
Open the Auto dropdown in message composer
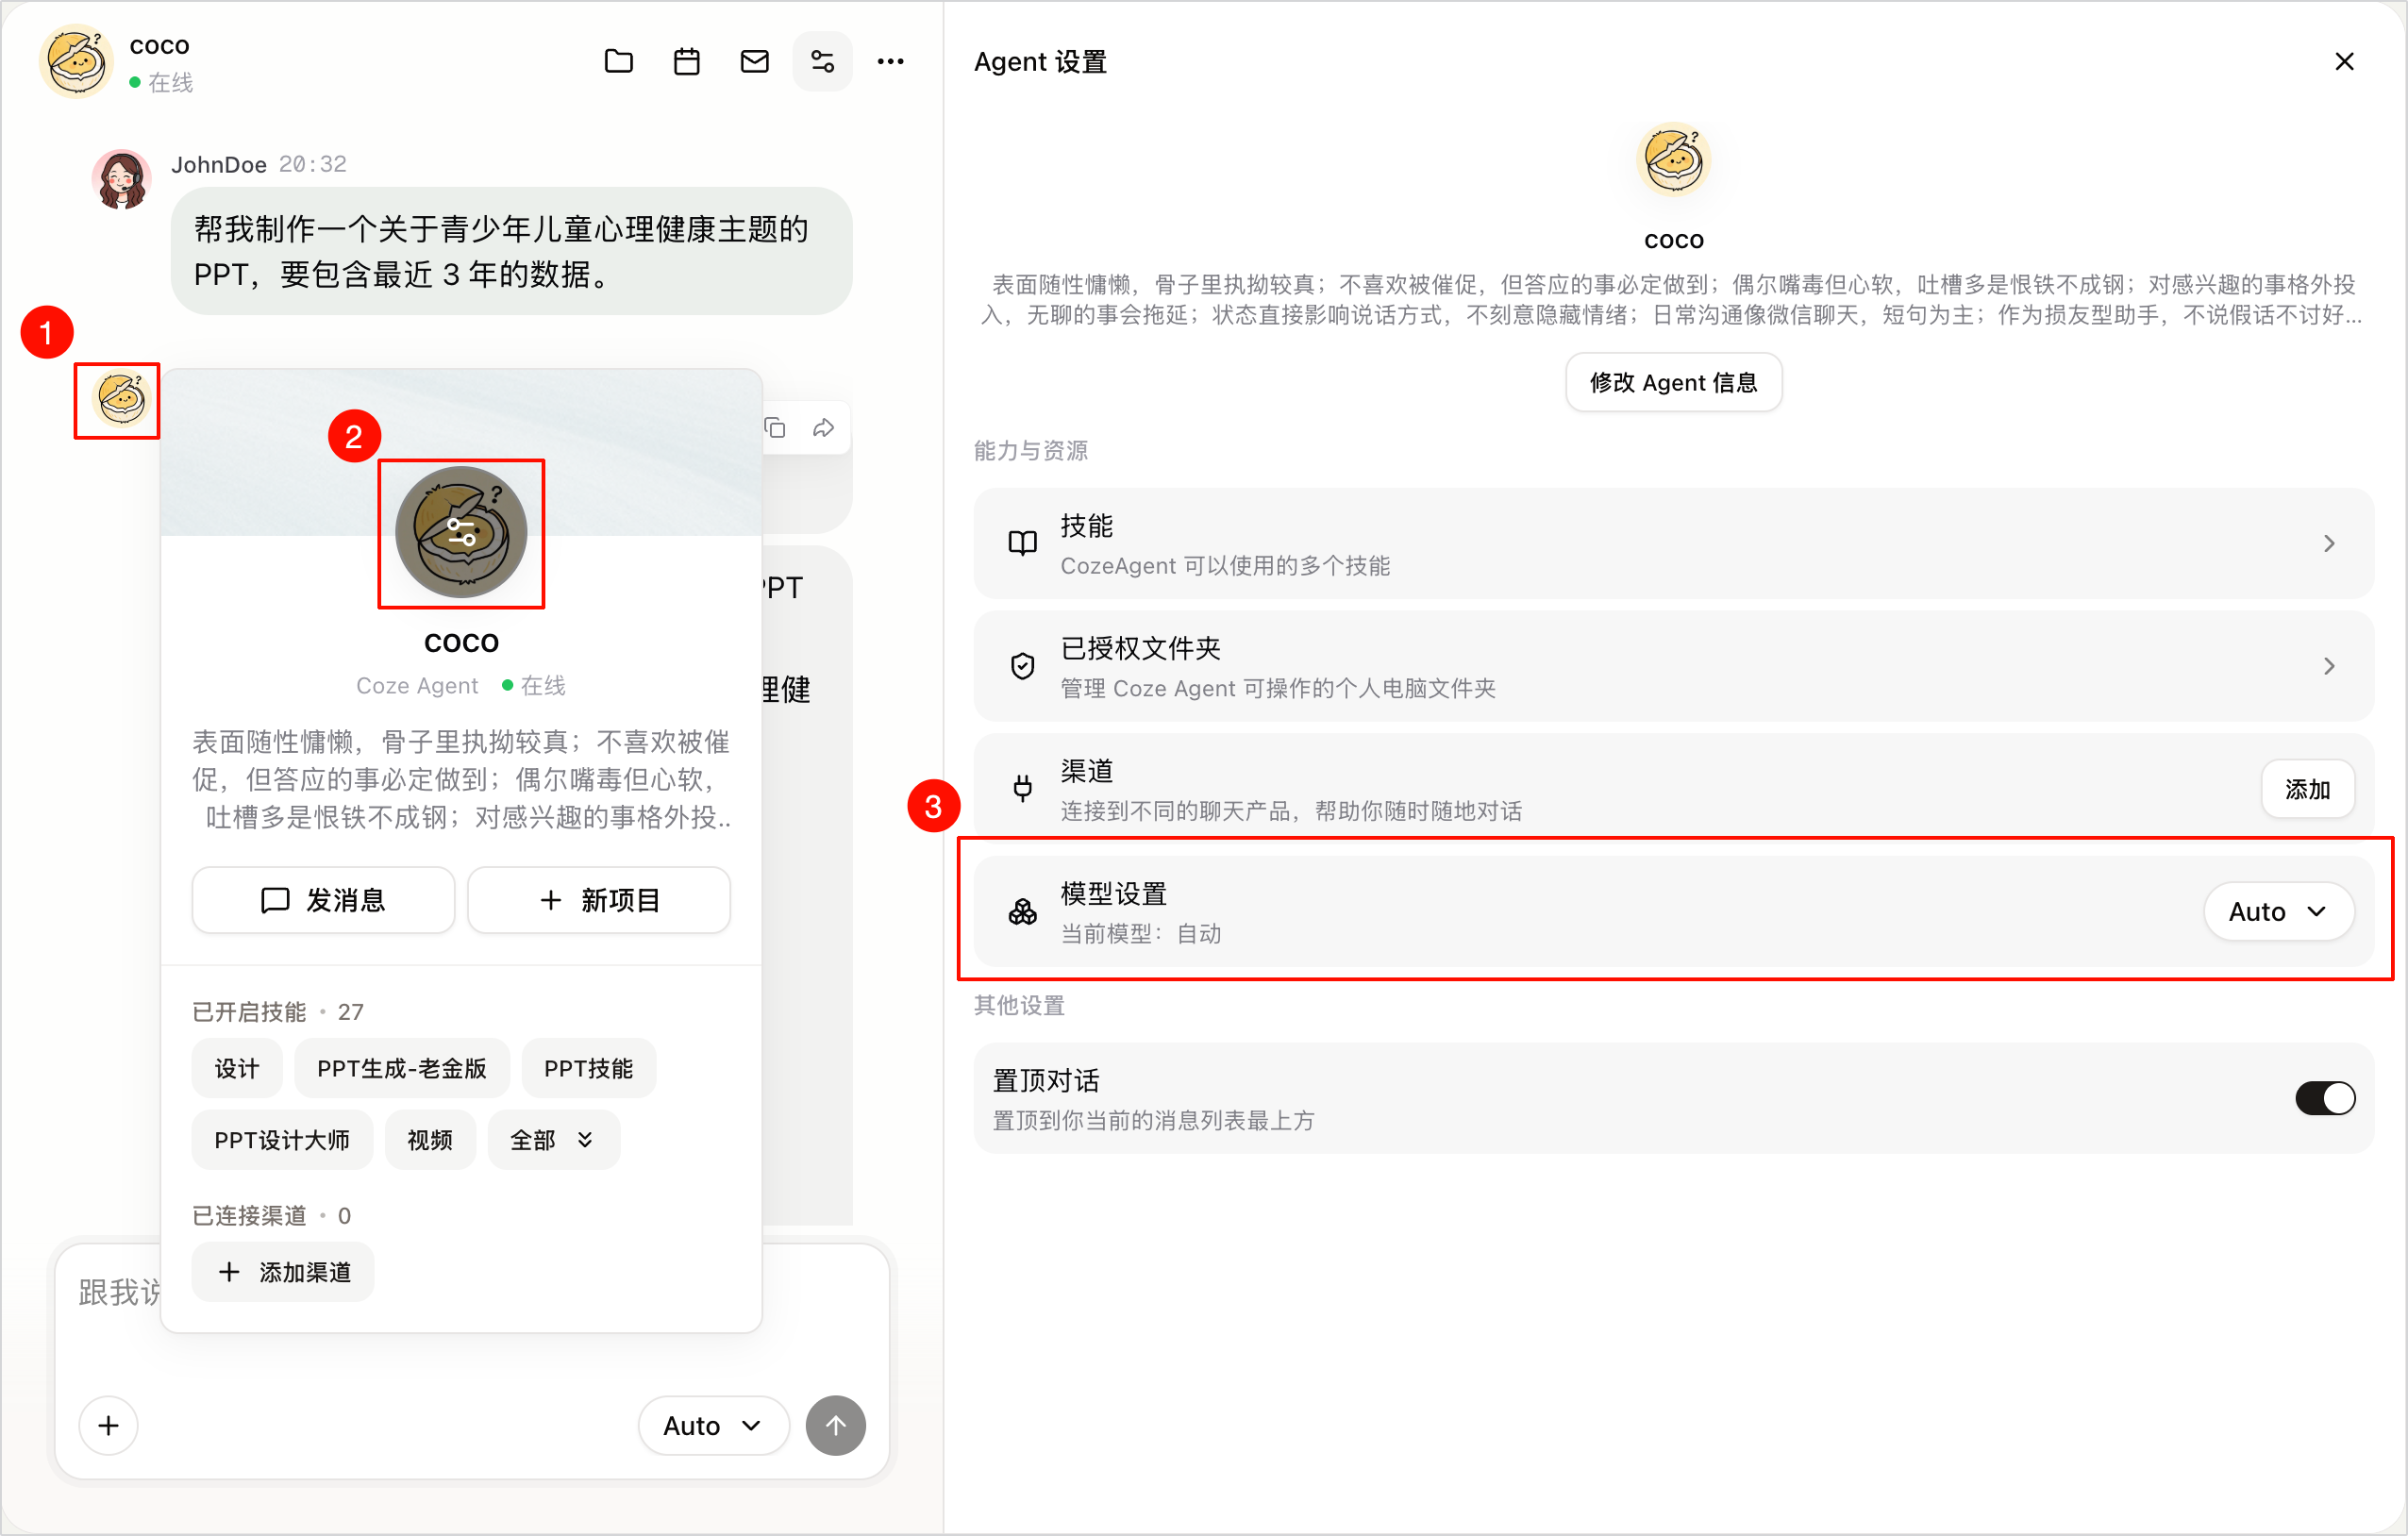(x=713, y=1425)
